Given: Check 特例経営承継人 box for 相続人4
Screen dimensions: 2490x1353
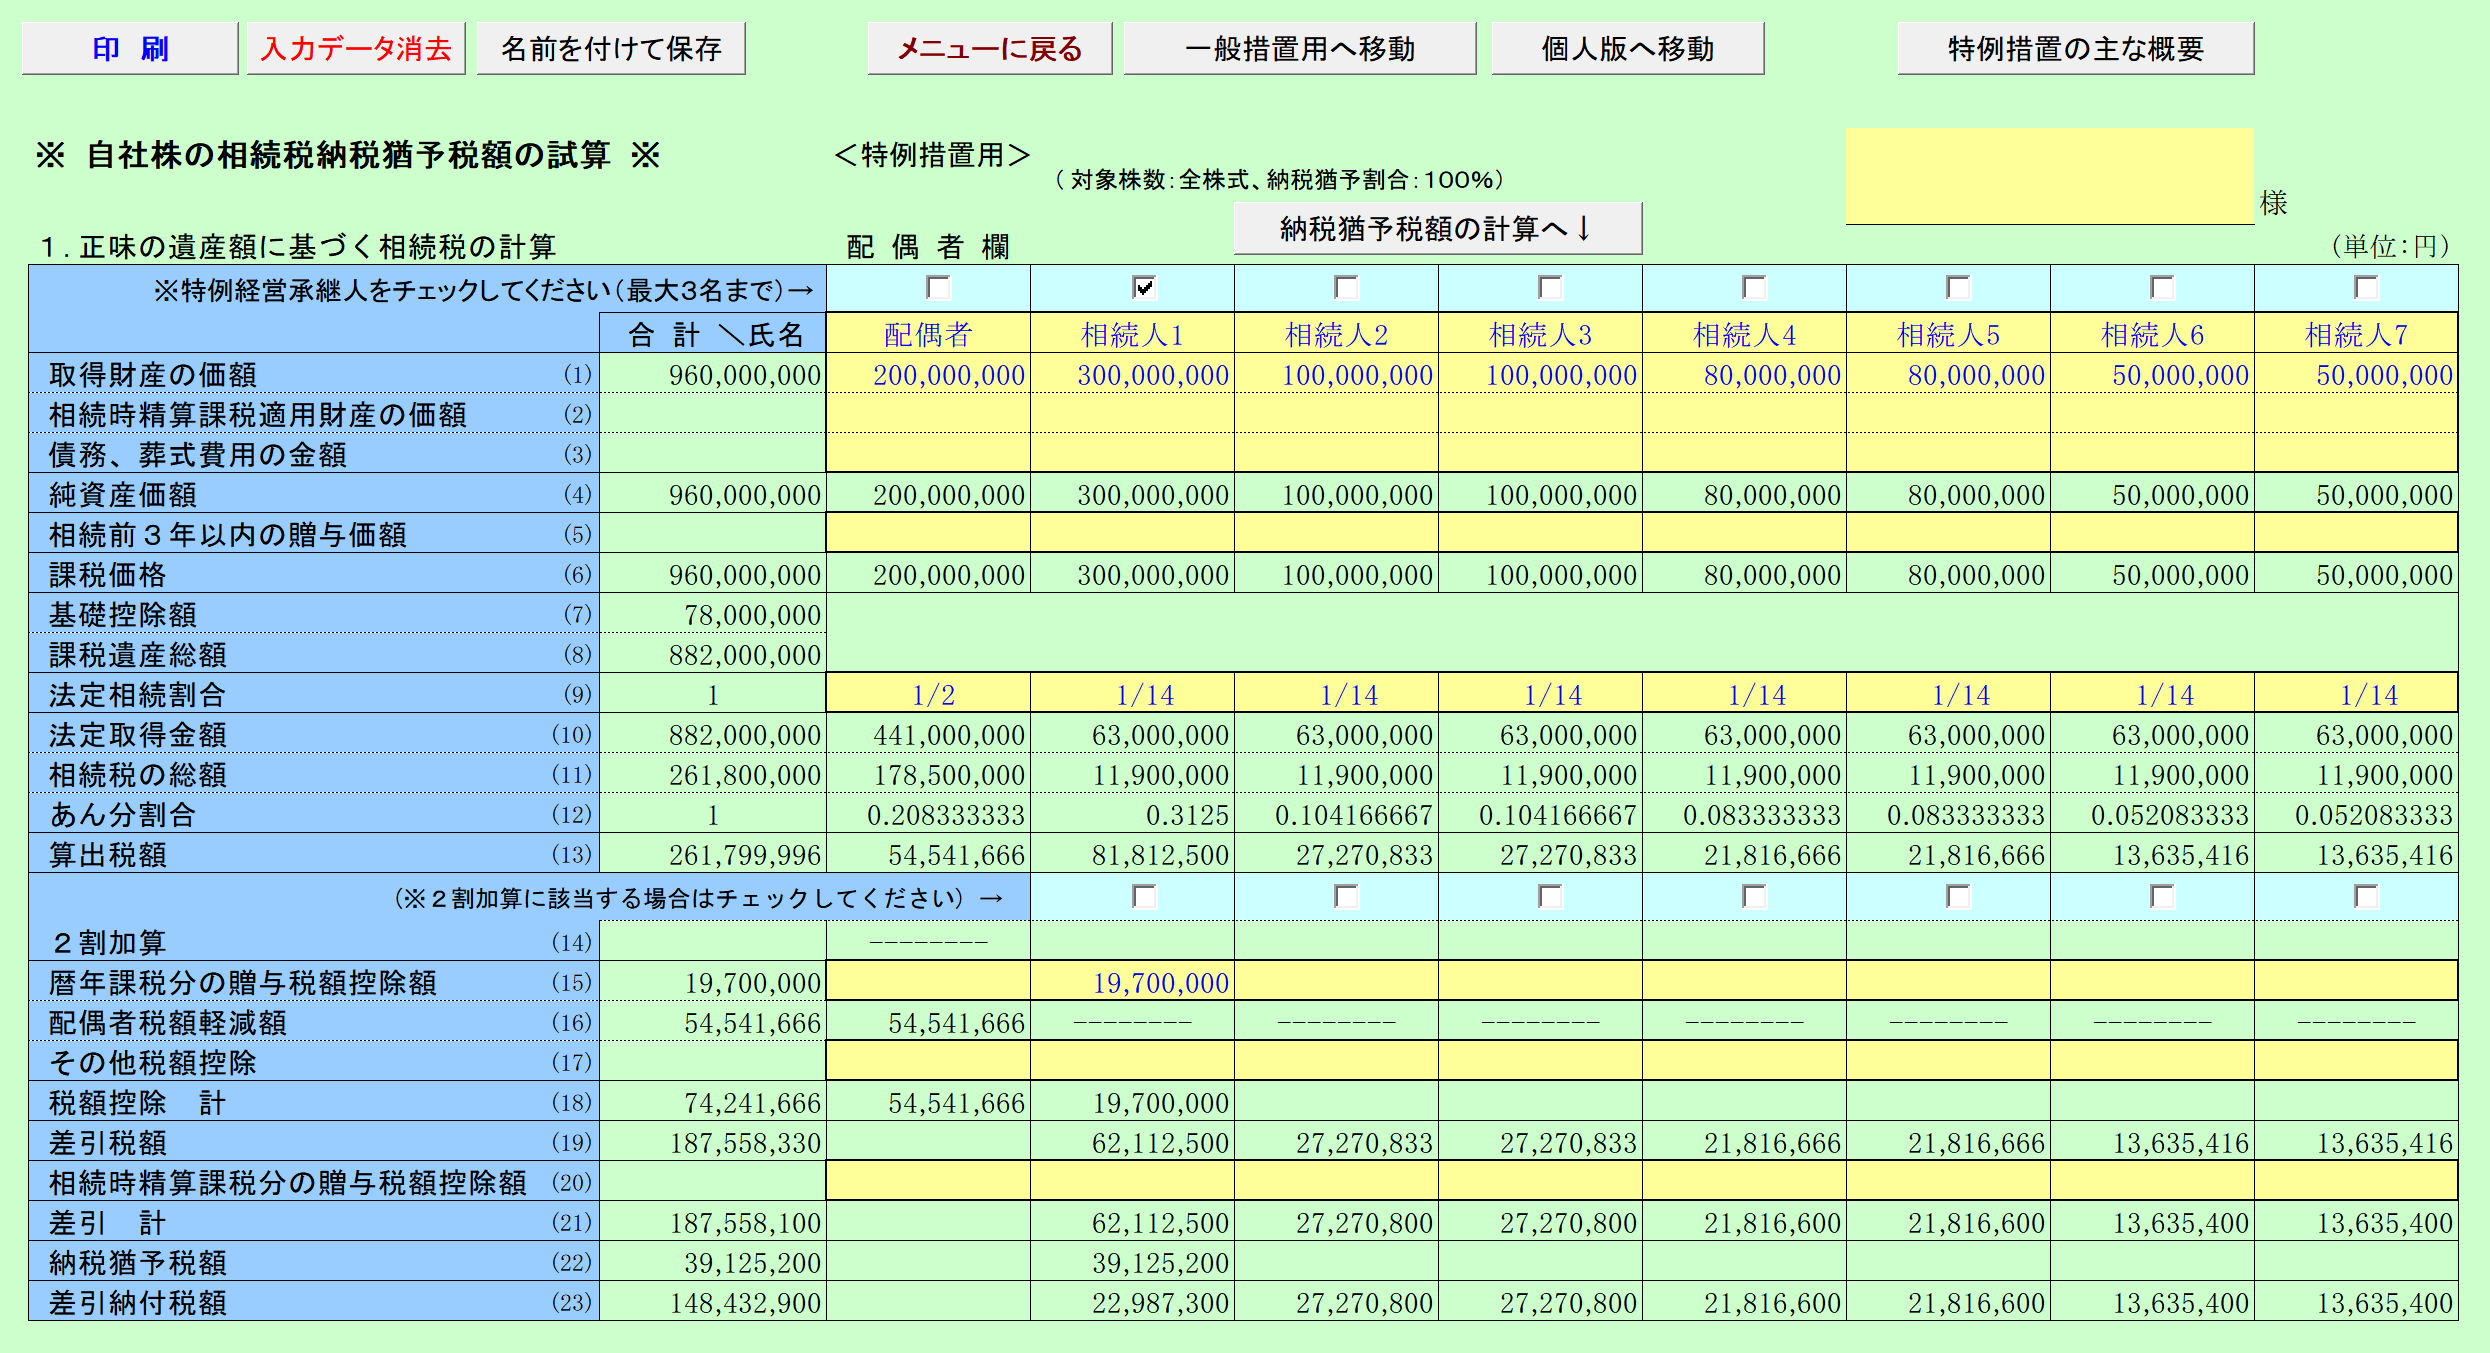Looking at the screenshot, I should [1754, 288].
